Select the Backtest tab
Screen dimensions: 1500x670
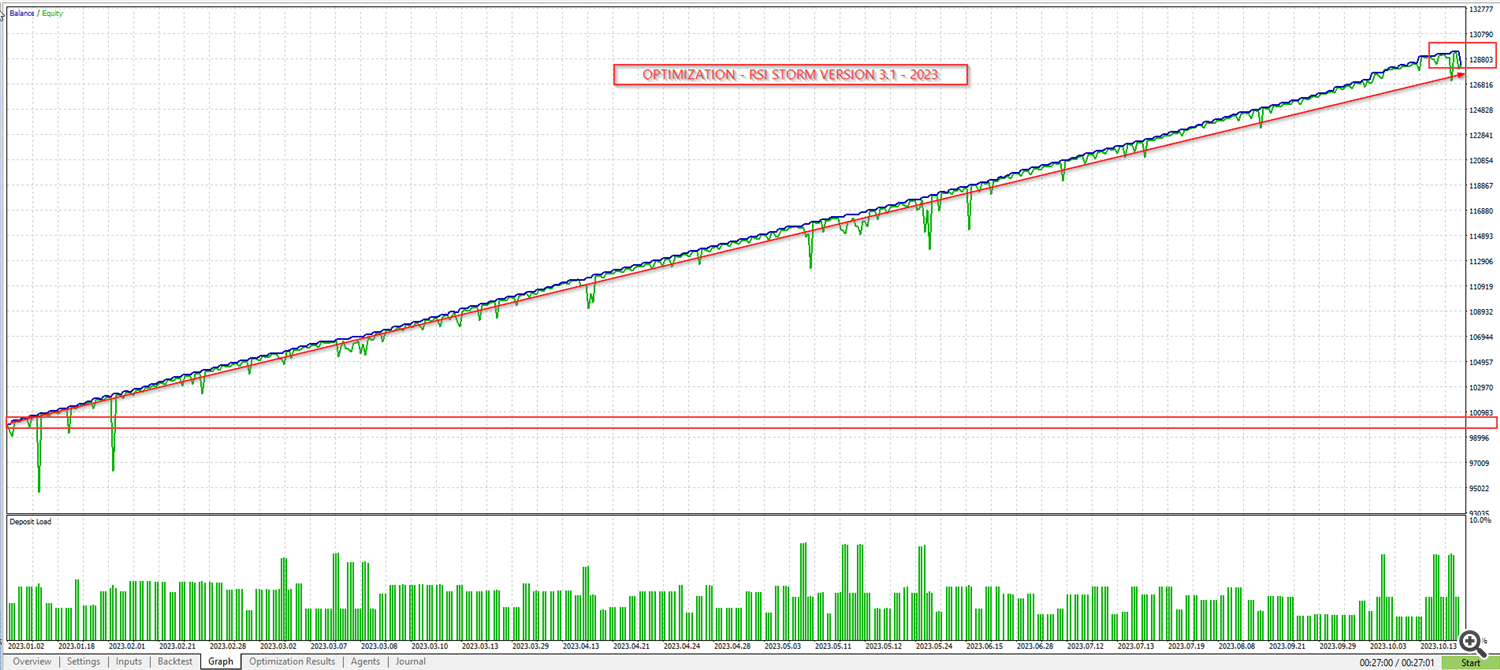point(175,661)
